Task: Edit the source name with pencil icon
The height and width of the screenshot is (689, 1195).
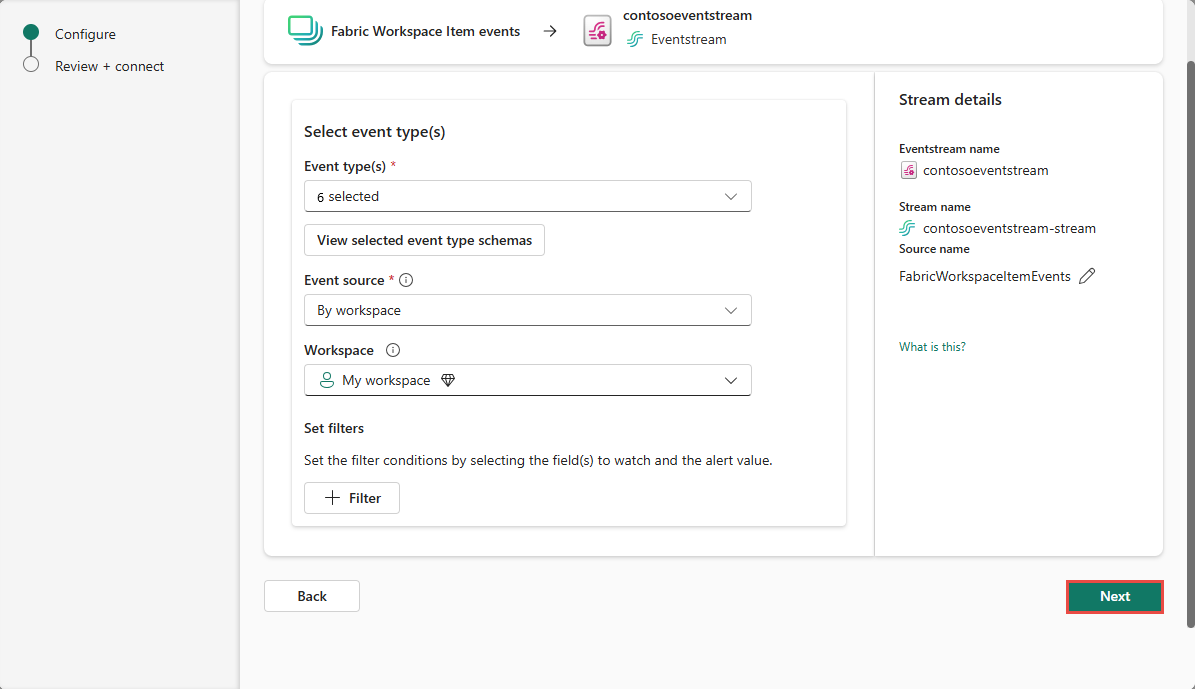Action: click(1088, 276)
